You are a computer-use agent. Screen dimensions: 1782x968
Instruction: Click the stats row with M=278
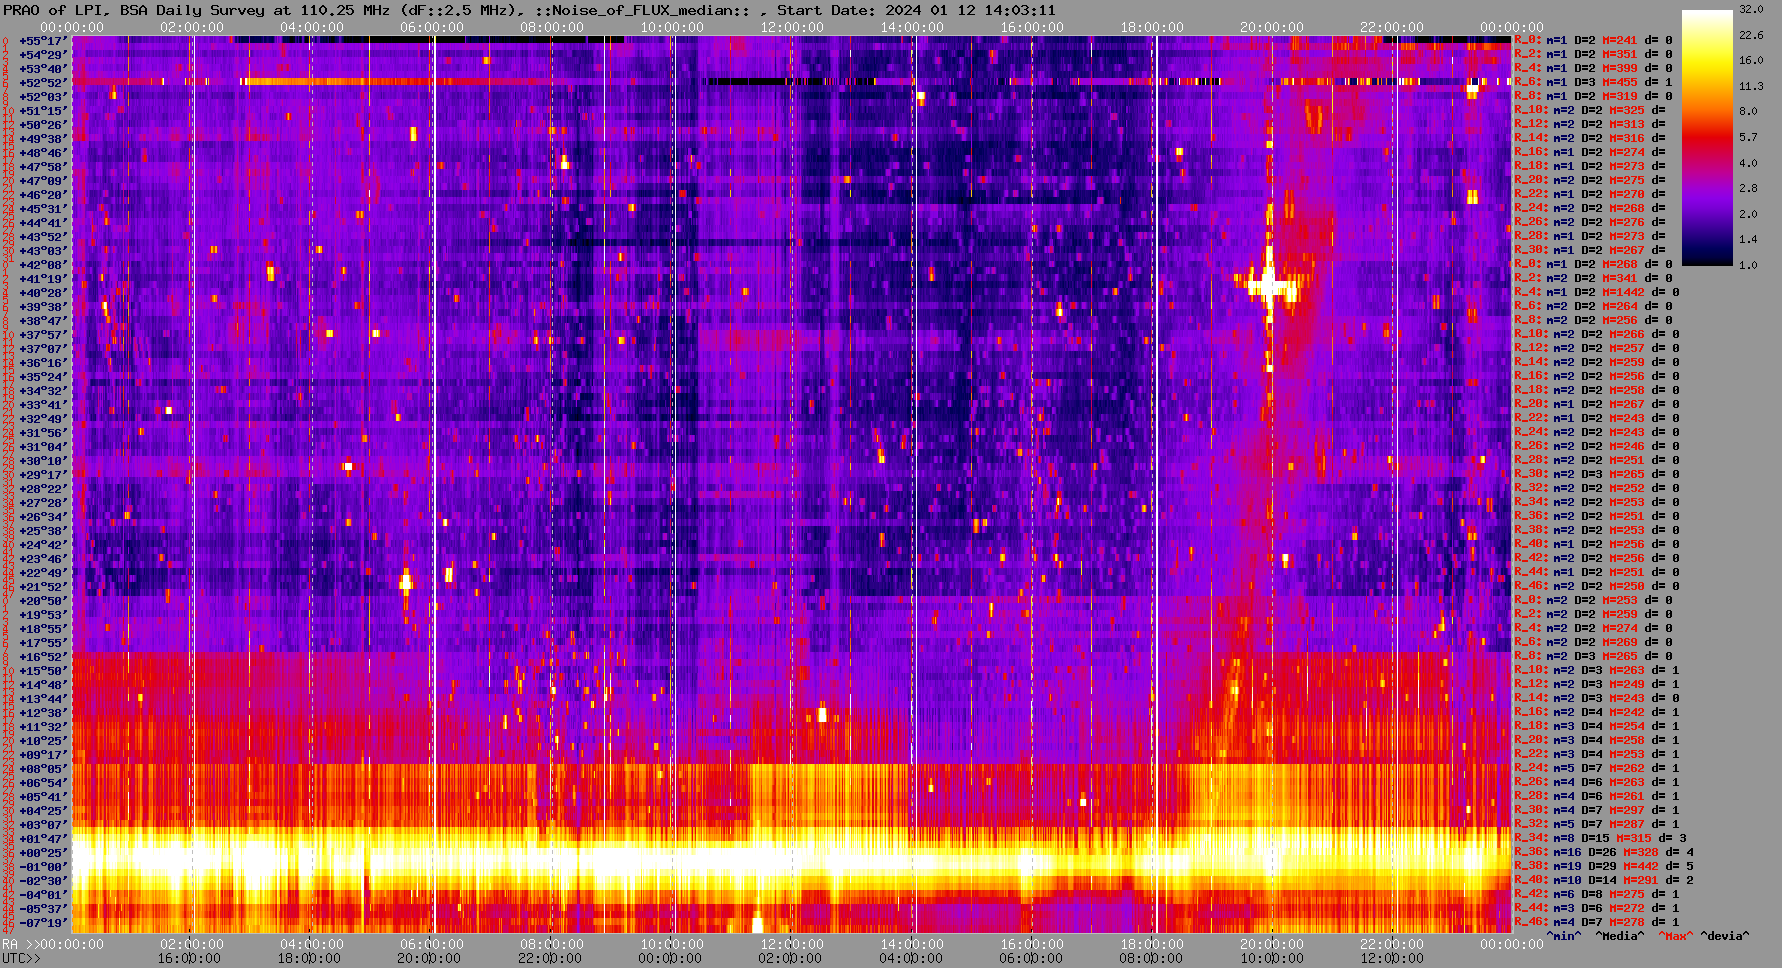point(1597,922)
